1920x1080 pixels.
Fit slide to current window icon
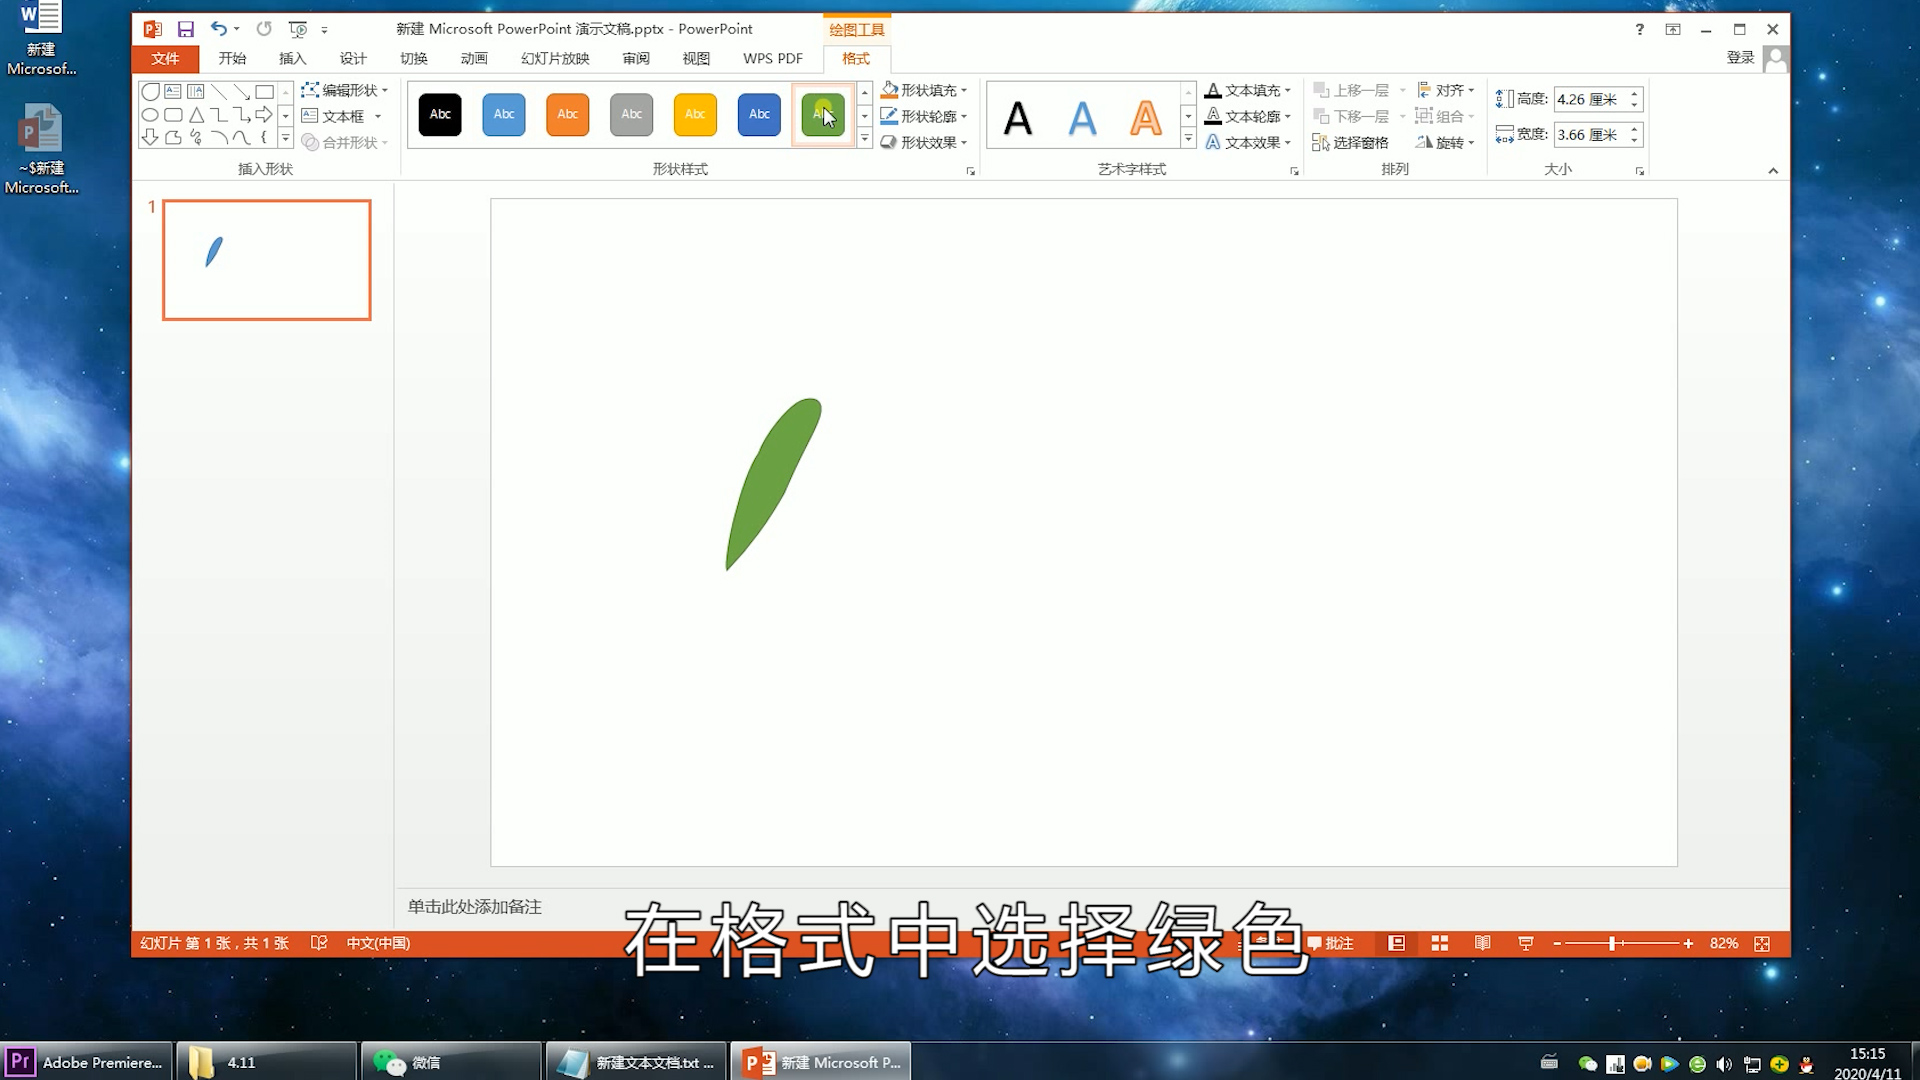[x=1762, y=943]
